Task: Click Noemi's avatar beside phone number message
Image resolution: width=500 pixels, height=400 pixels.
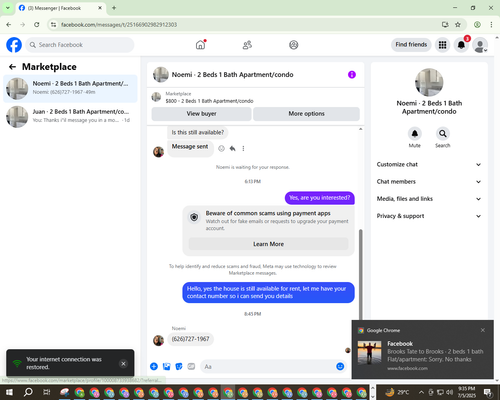Action: pyautogui.click(x=158, y=340)
